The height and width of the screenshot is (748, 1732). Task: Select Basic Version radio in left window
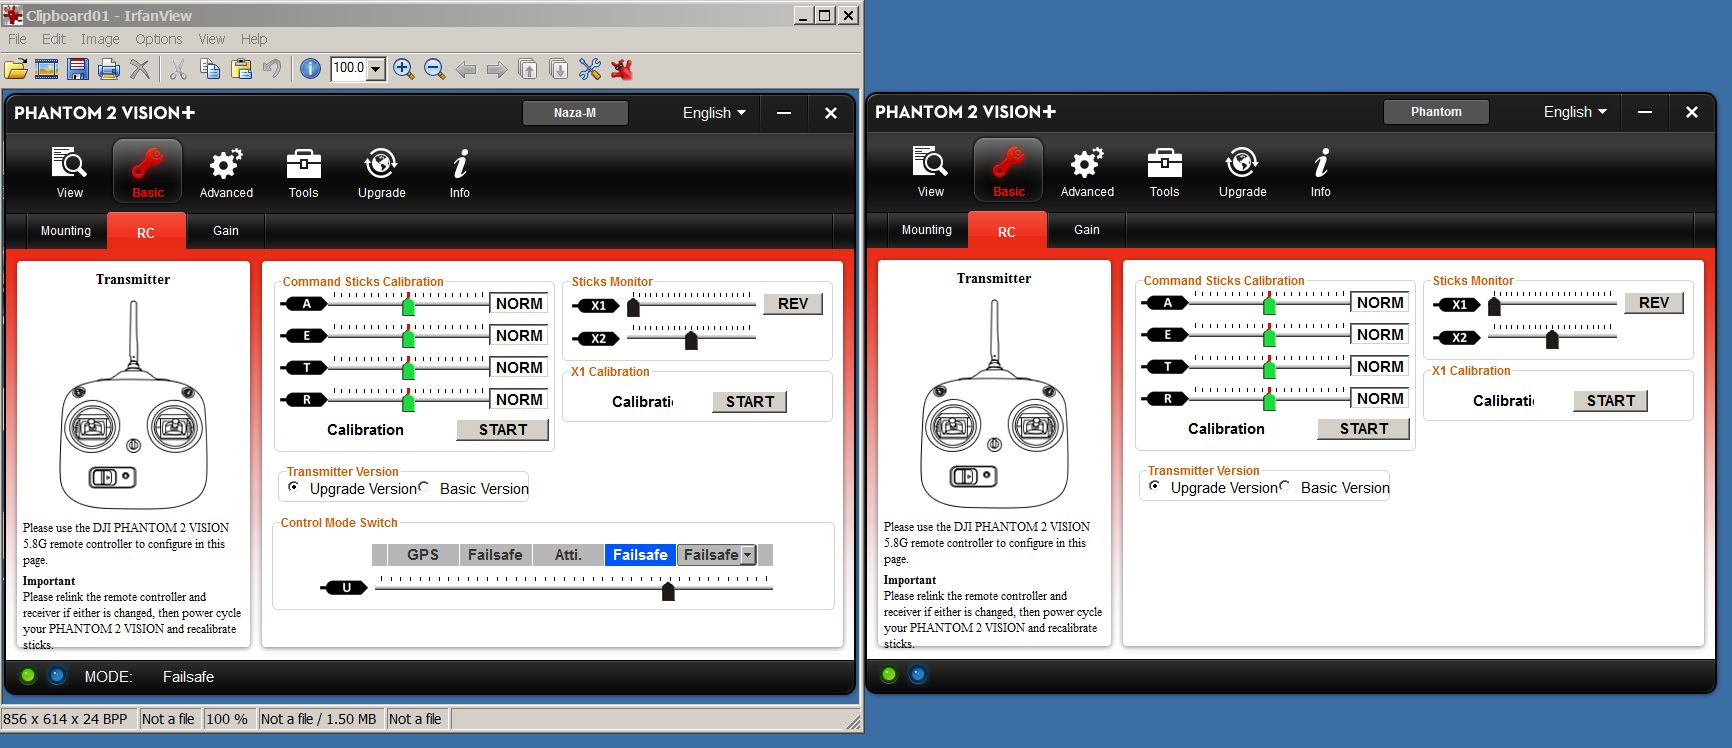pyautogui.click(x=424, y=487)
